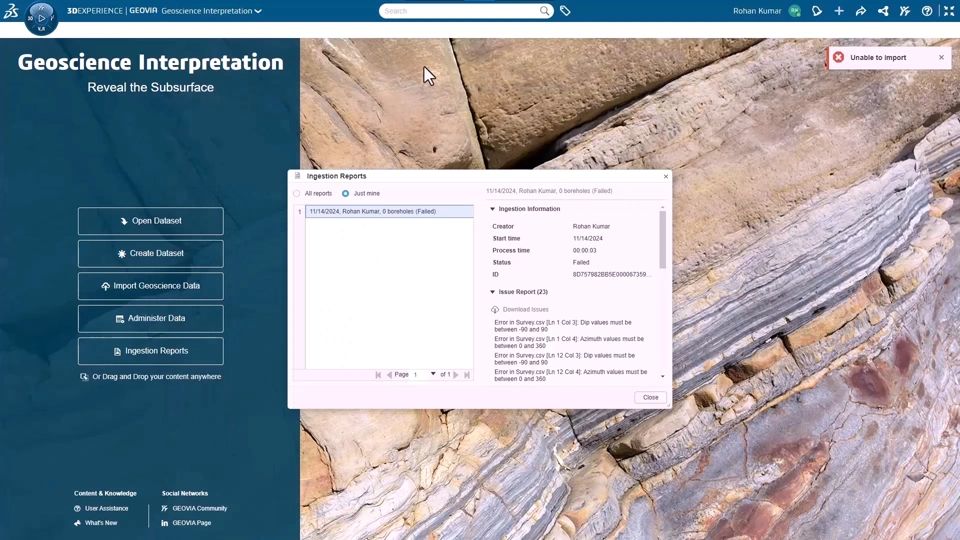
Task: Collapse the Issue Report (23) section
Action: click(492, 292)
